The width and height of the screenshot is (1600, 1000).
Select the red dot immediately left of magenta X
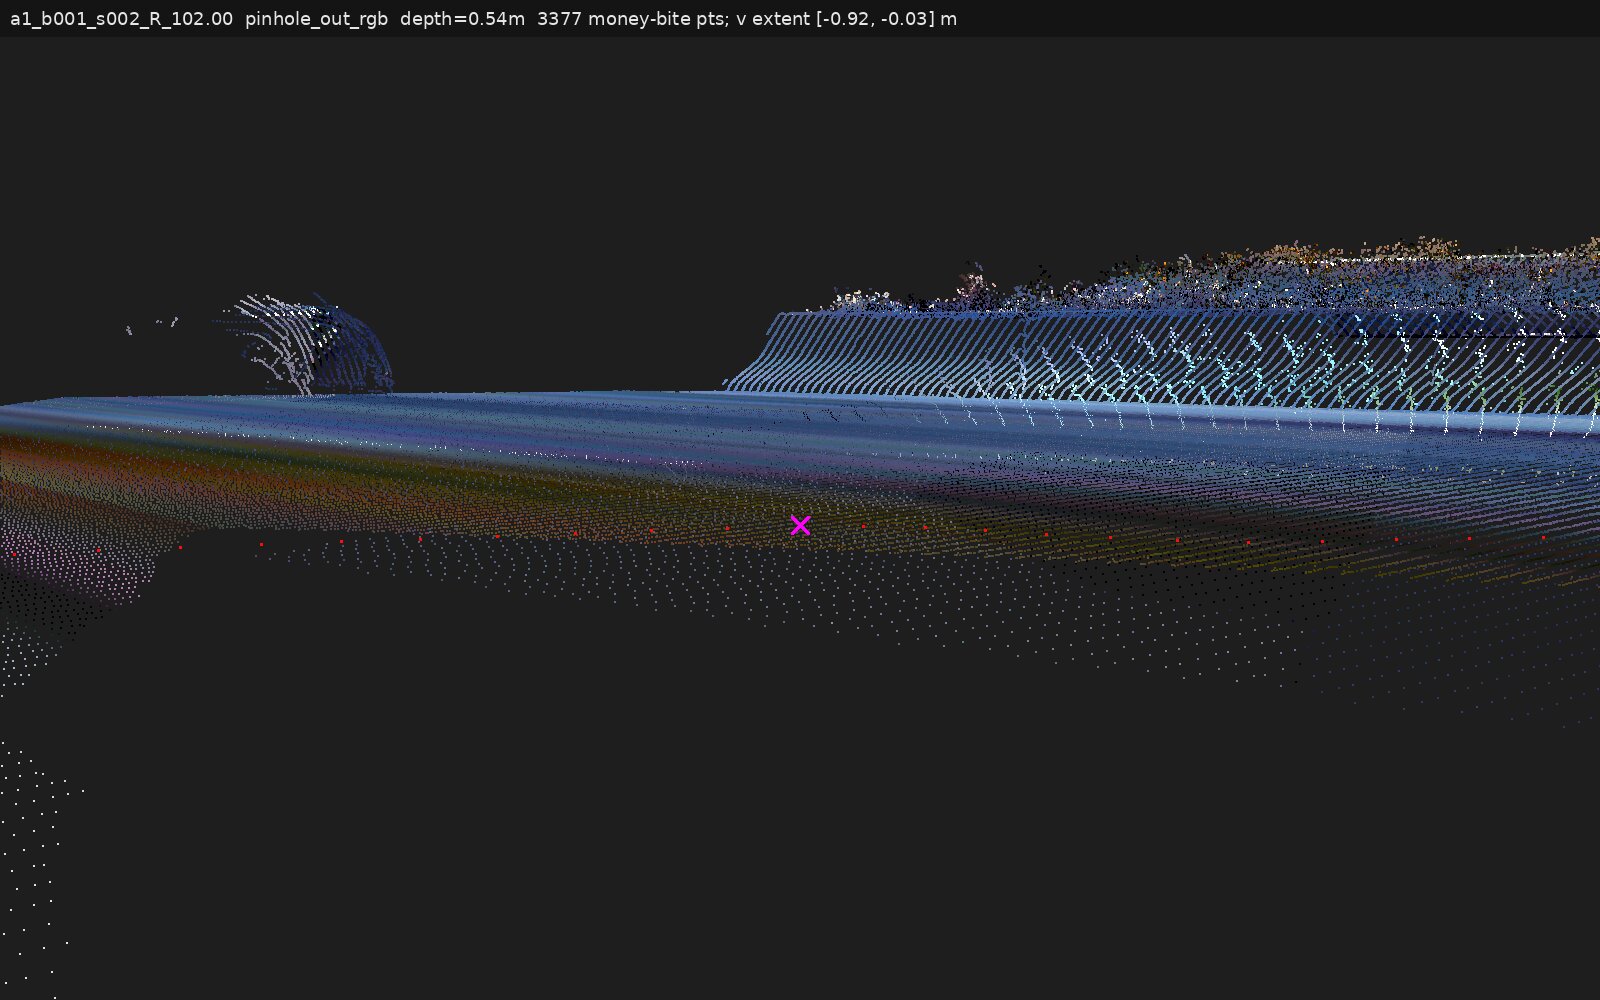pos(727,528)
